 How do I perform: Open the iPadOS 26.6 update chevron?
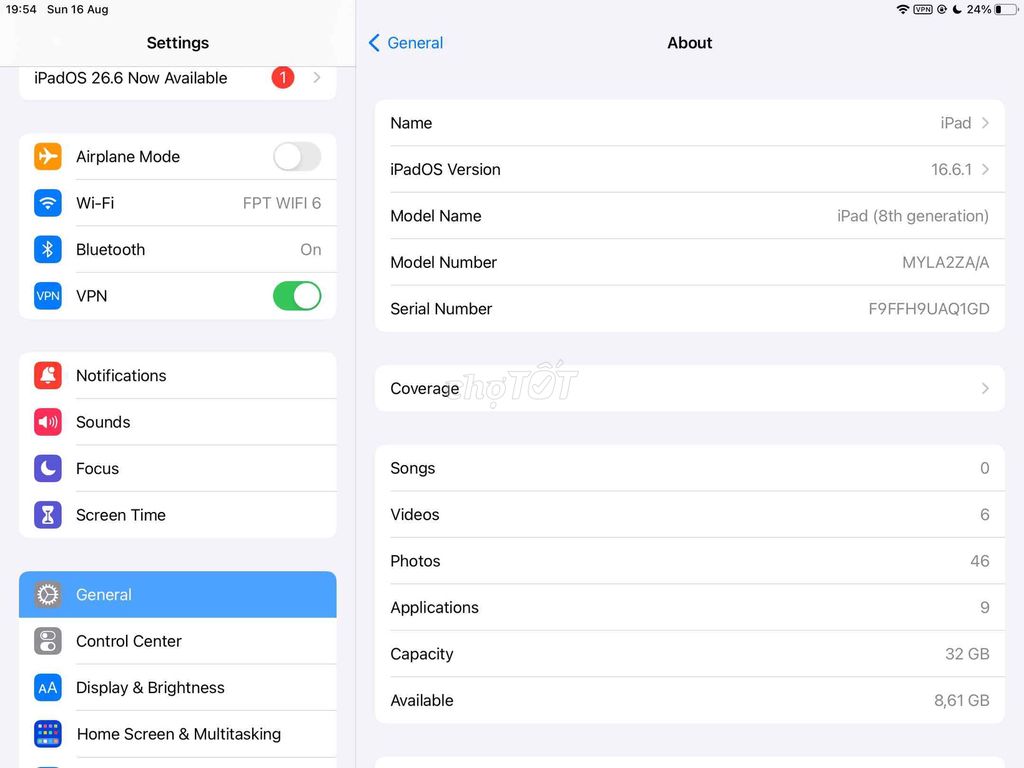coord(317,78)
